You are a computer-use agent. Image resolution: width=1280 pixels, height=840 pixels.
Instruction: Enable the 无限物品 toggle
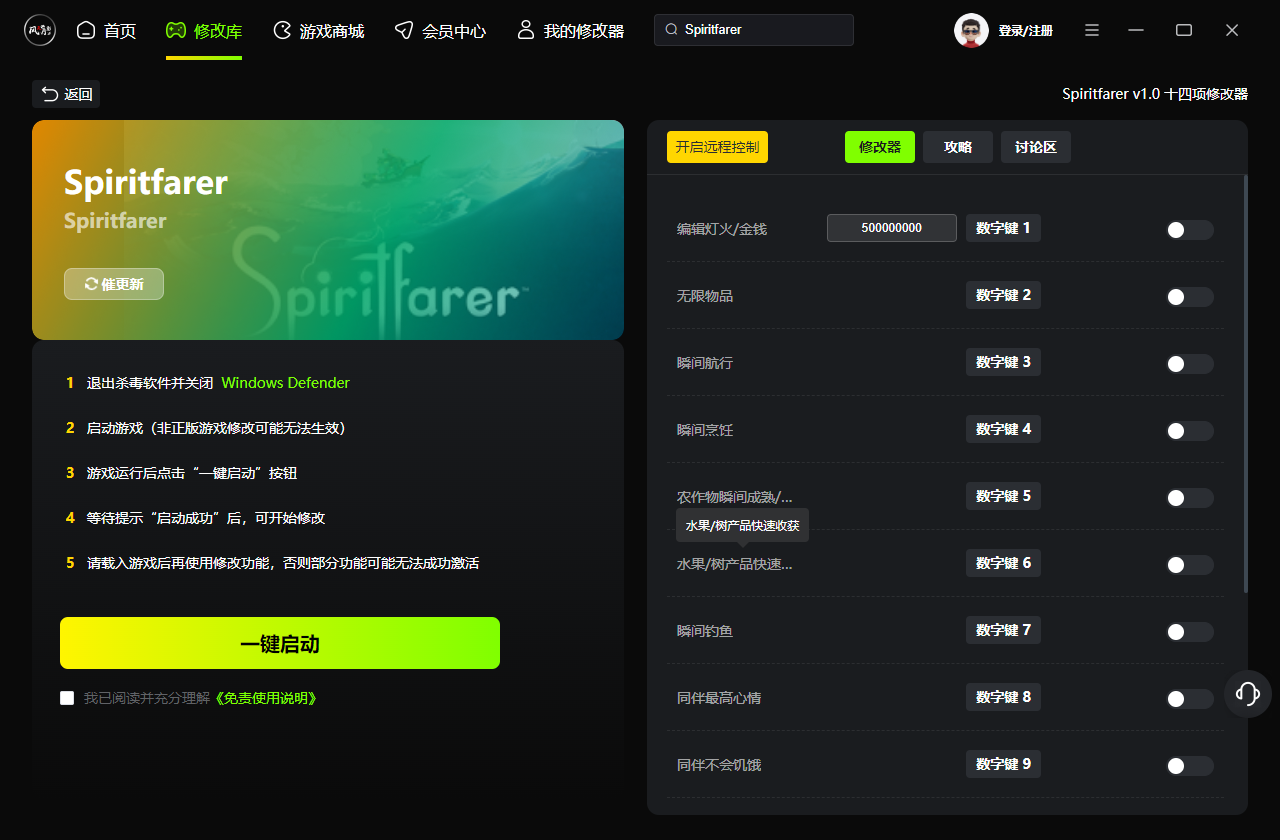1189,297
